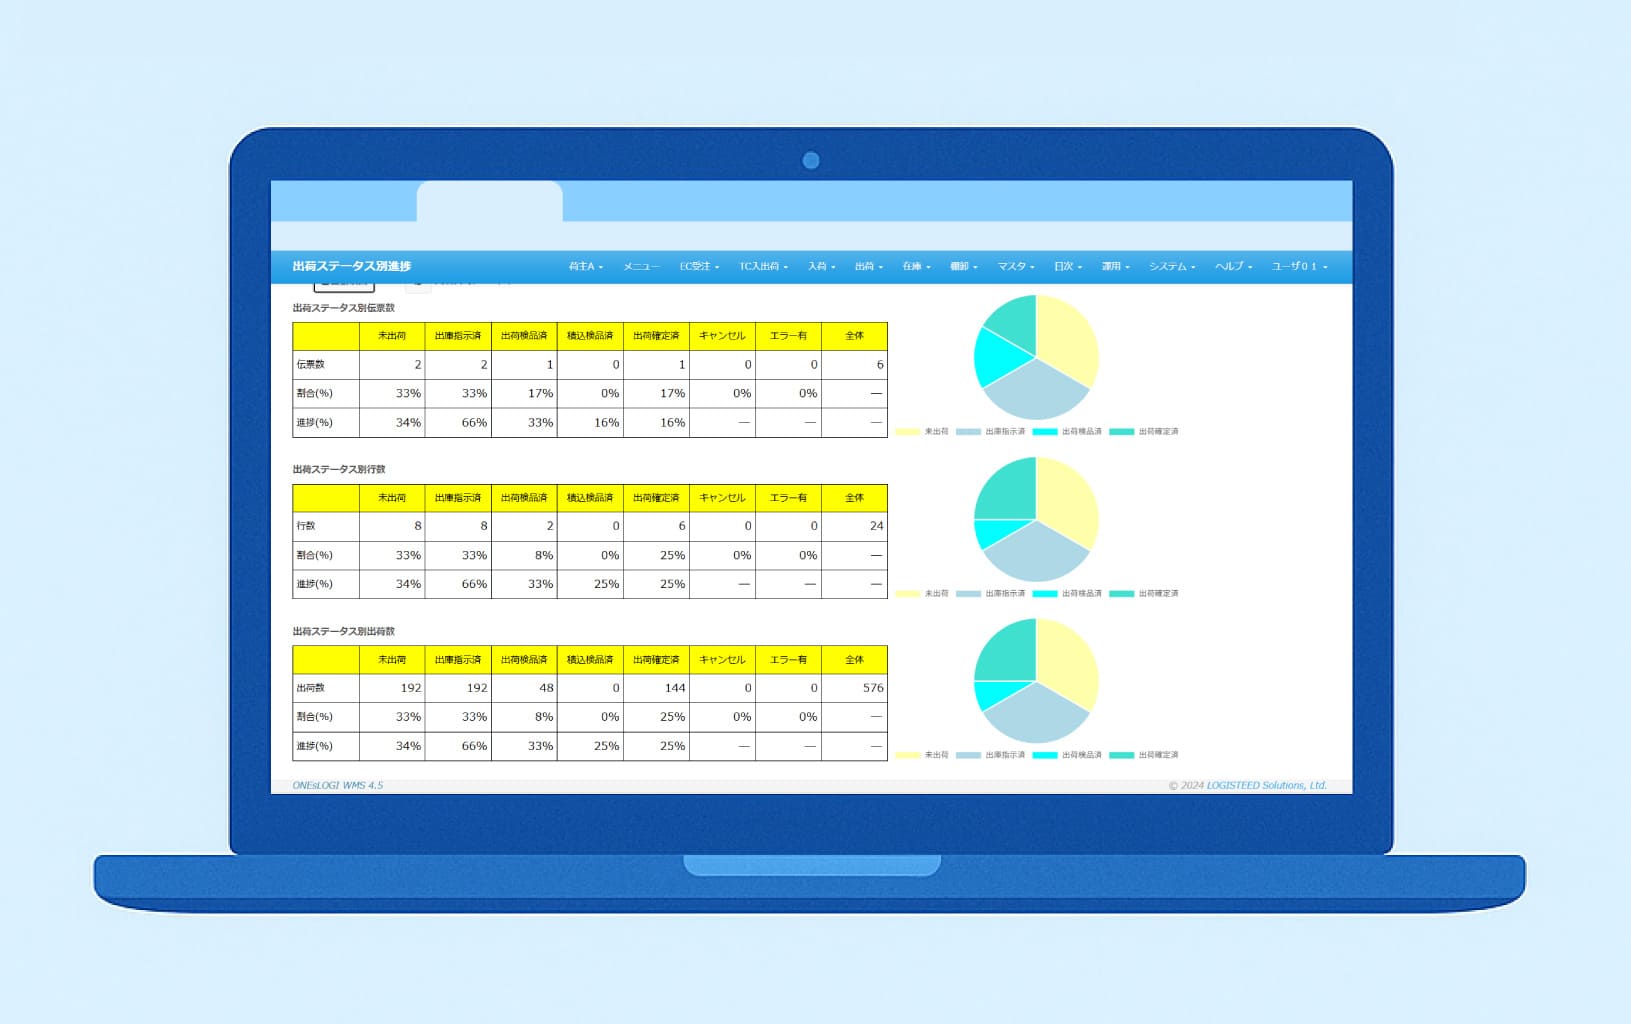
Task: Open the 荷主A dropdown in navigation bar
Action: point(585,267)
